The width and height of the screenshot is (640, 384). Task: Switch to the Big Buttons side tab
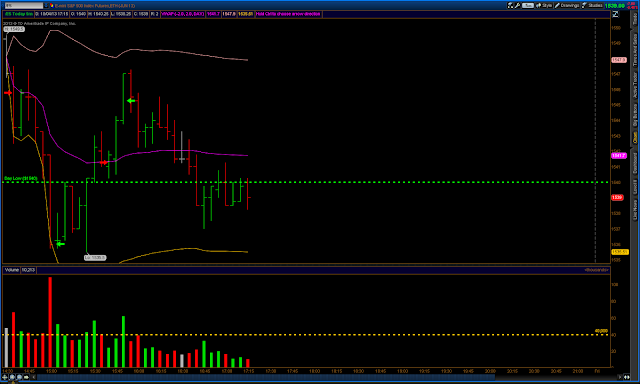click(x=635, y=115)
